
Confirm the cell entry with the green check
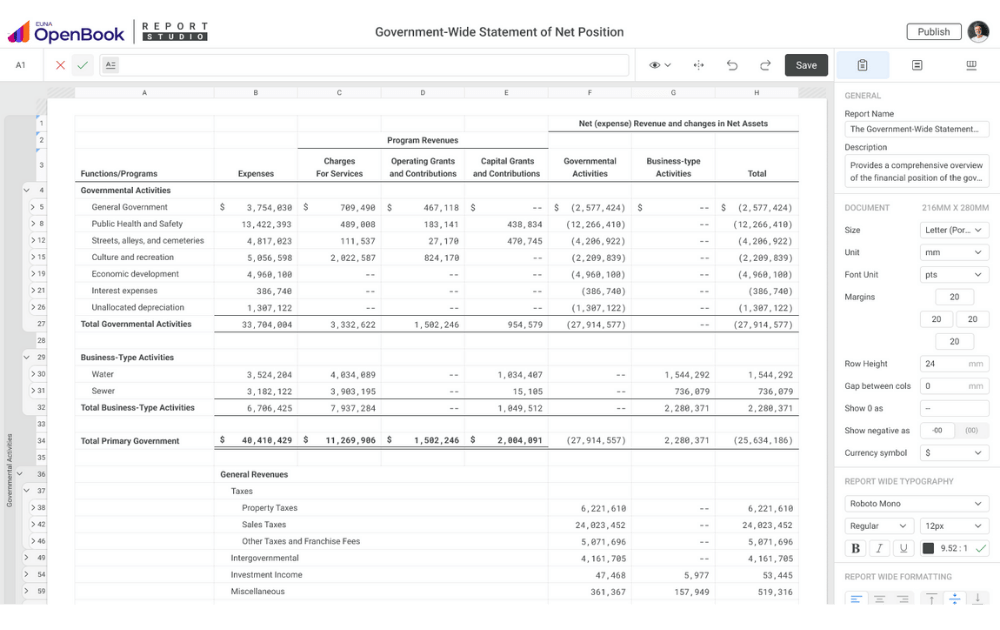[82, 65]
